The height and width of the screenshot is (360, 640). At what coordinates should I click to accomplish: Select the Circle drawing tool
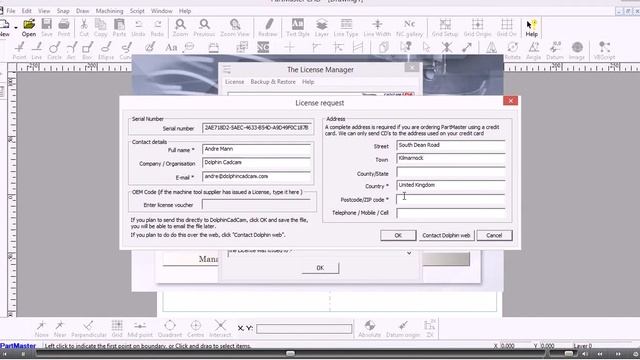54,51
